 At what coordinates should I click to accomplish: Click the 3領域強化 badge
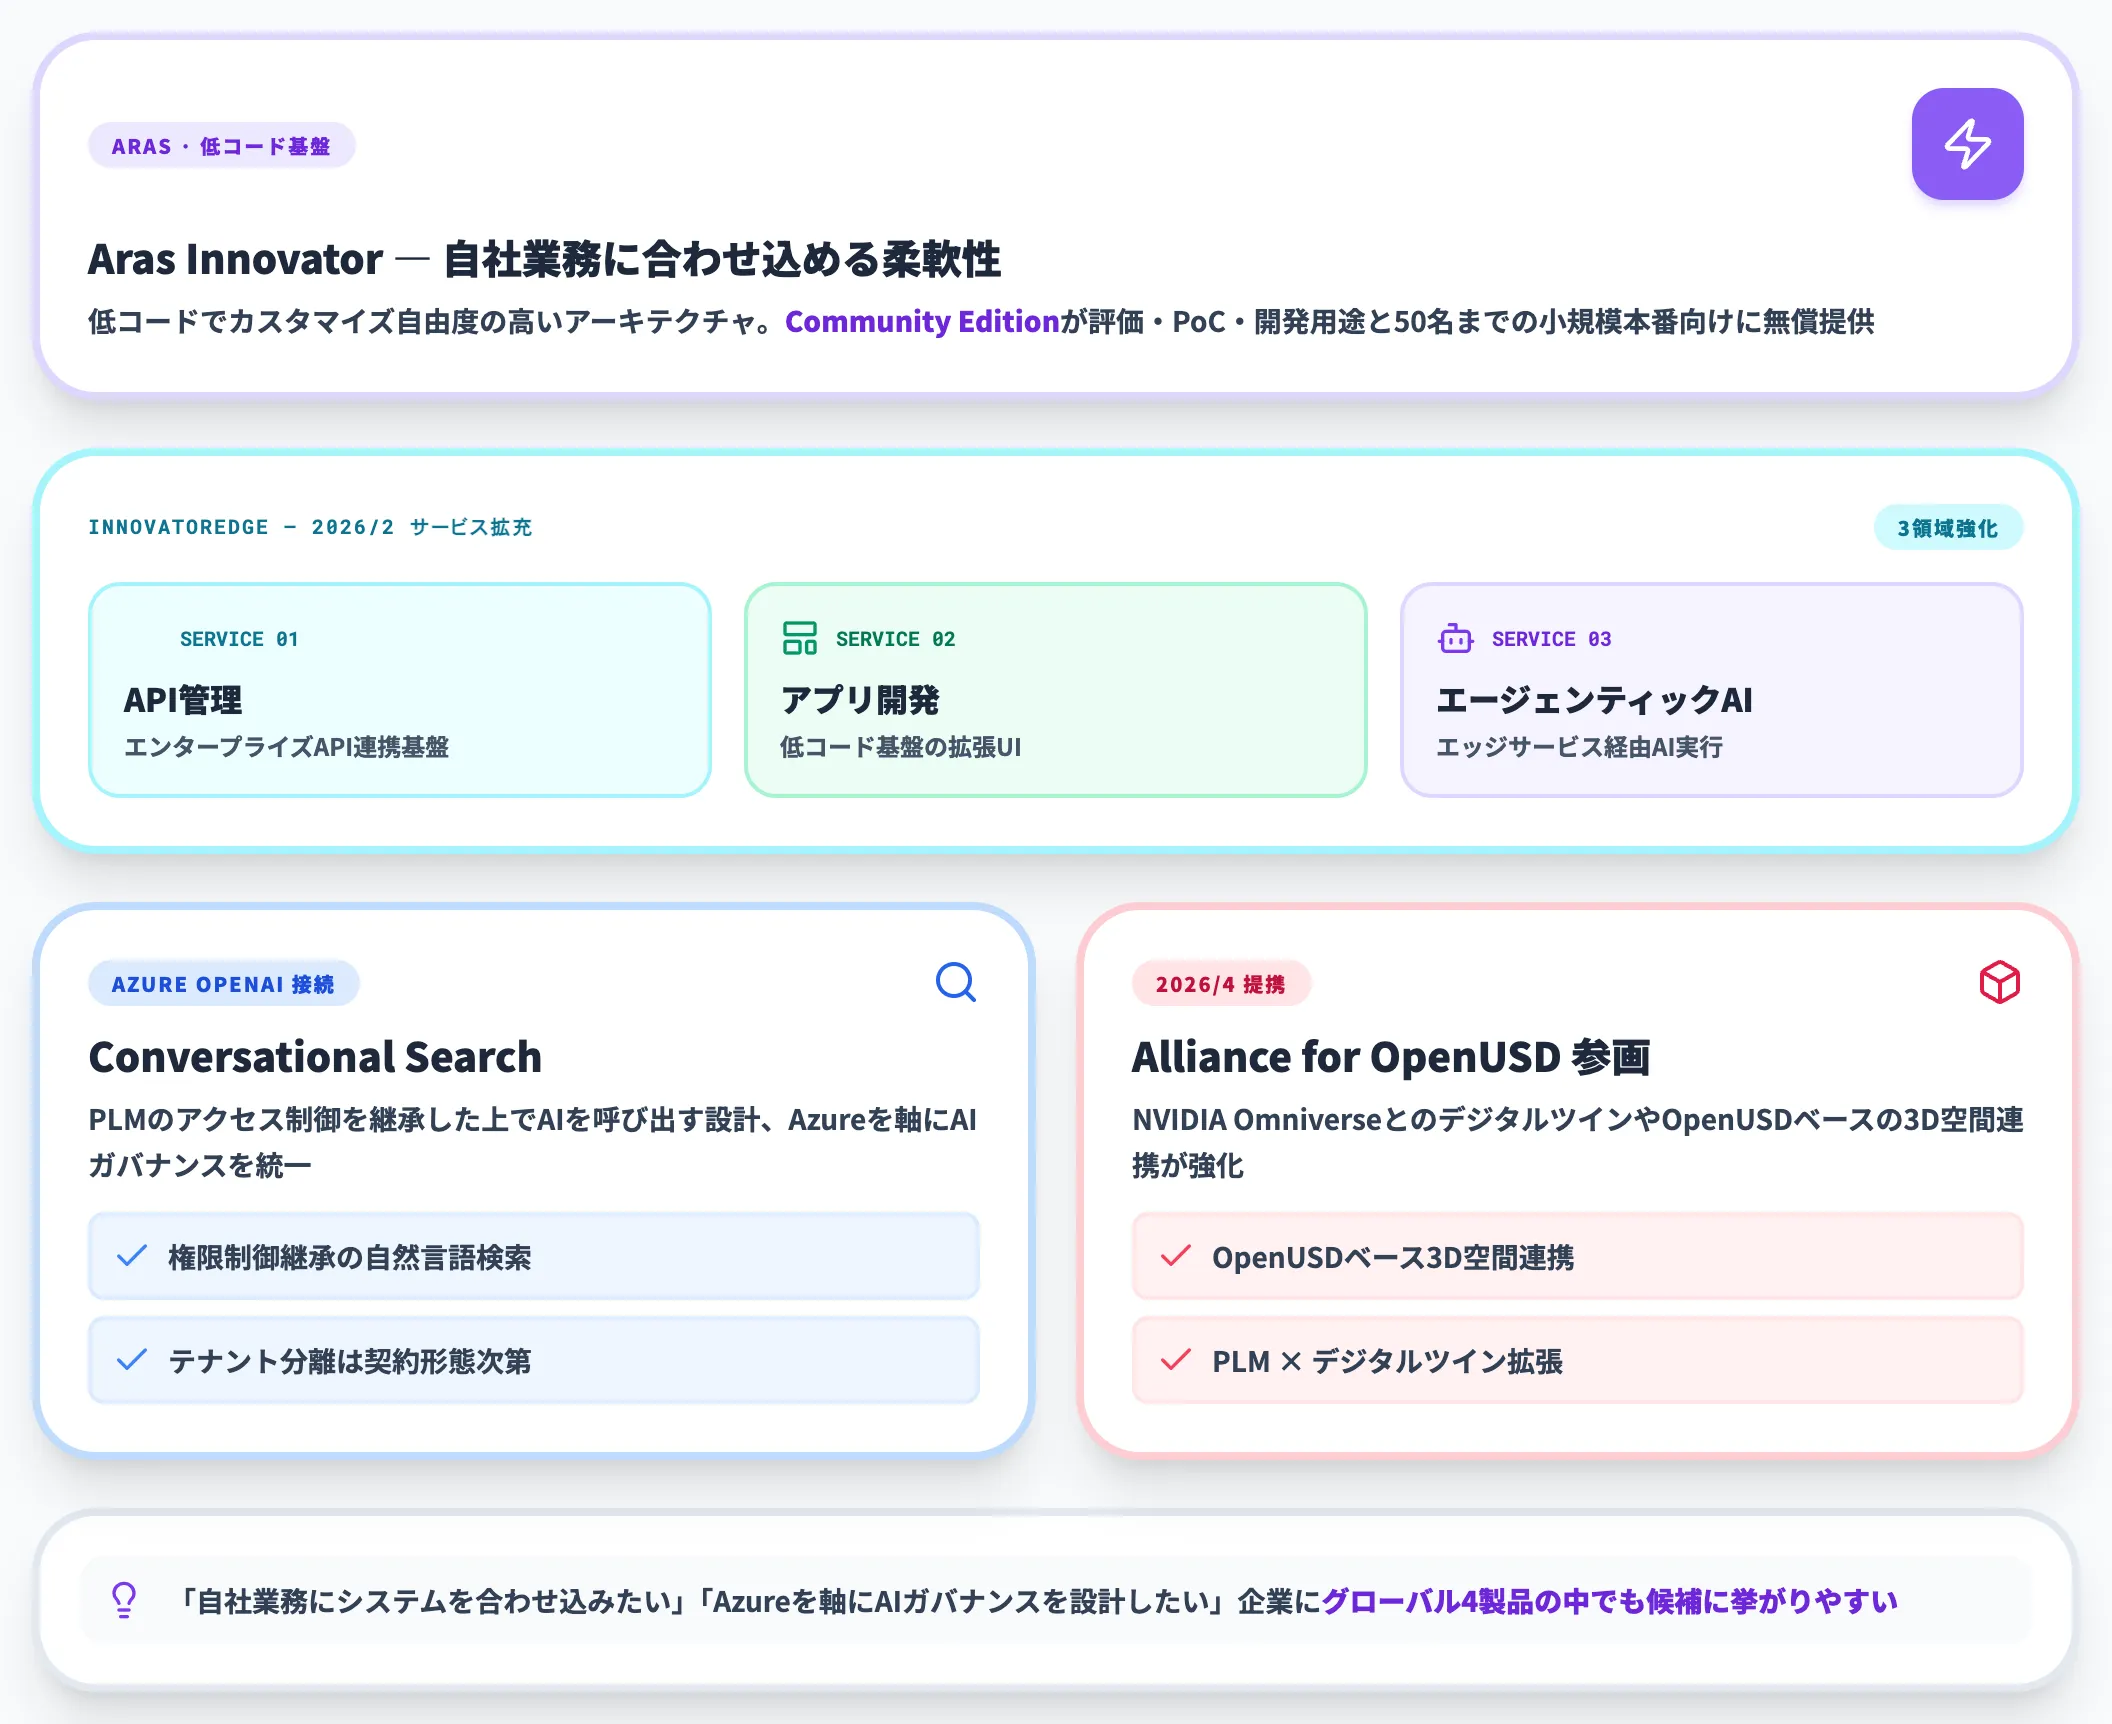pyautogui.click(x=1948, y=528)
